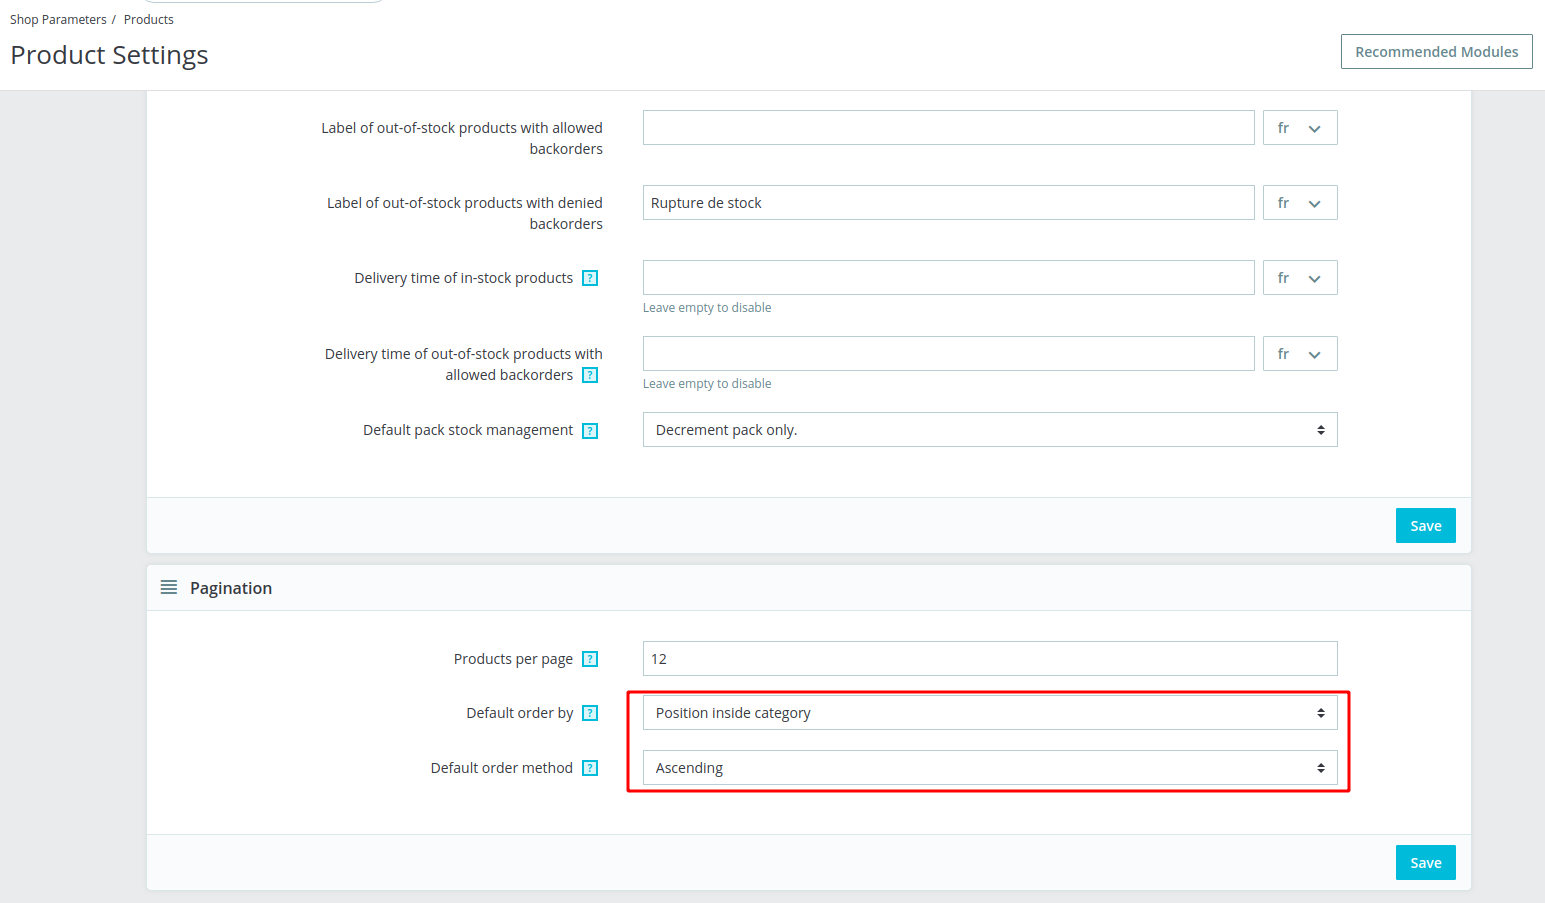Focus the out-of-stock delivery time input
Viewport: 1545px width, 903px height.
[x=948, y=354]
